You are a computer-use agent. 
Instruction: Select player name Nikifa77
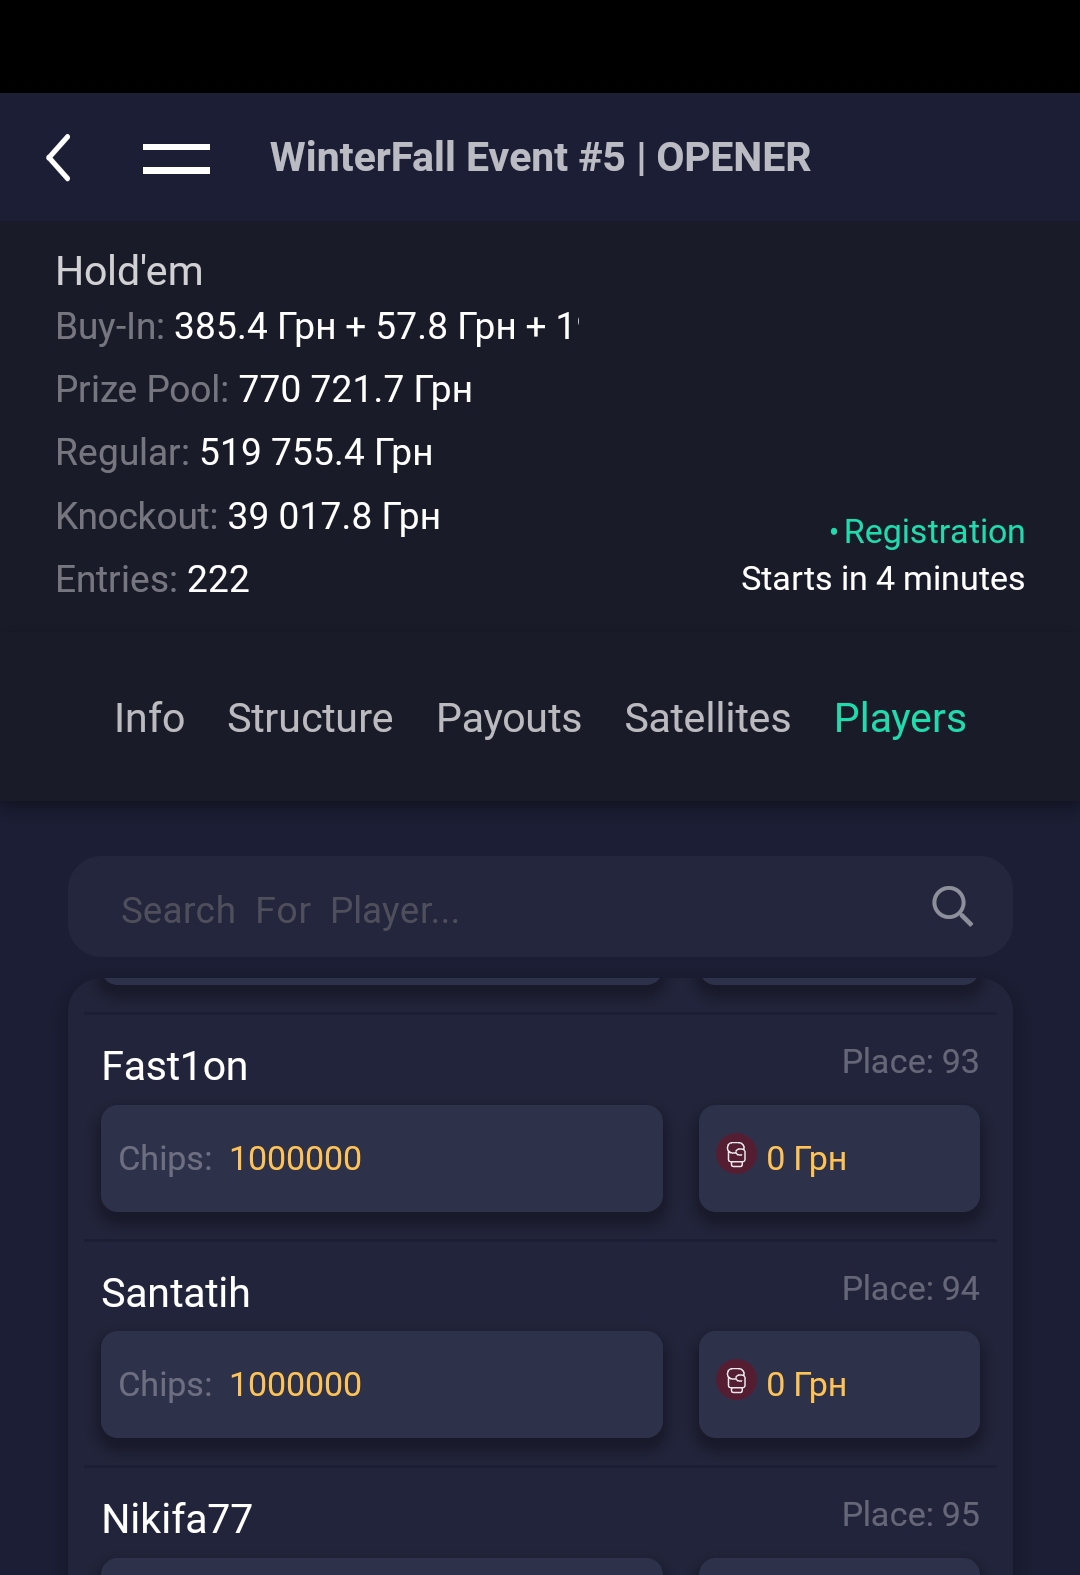[x=177, y=1519]
